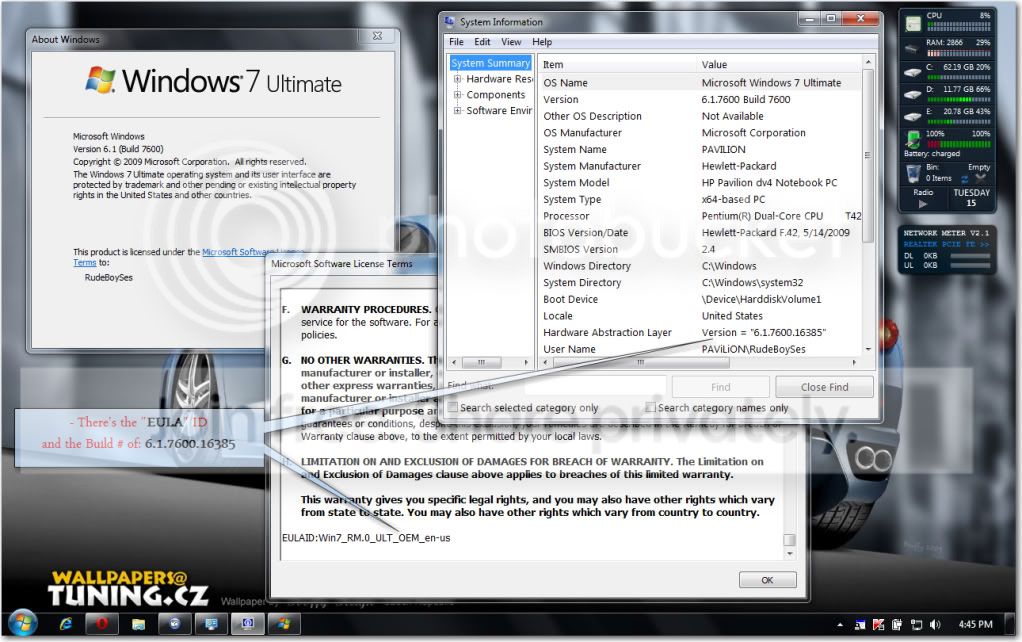Click the TUESDAY 15 date in the gadget
The height and width of the screenshot is (642, 1022).
971,197
